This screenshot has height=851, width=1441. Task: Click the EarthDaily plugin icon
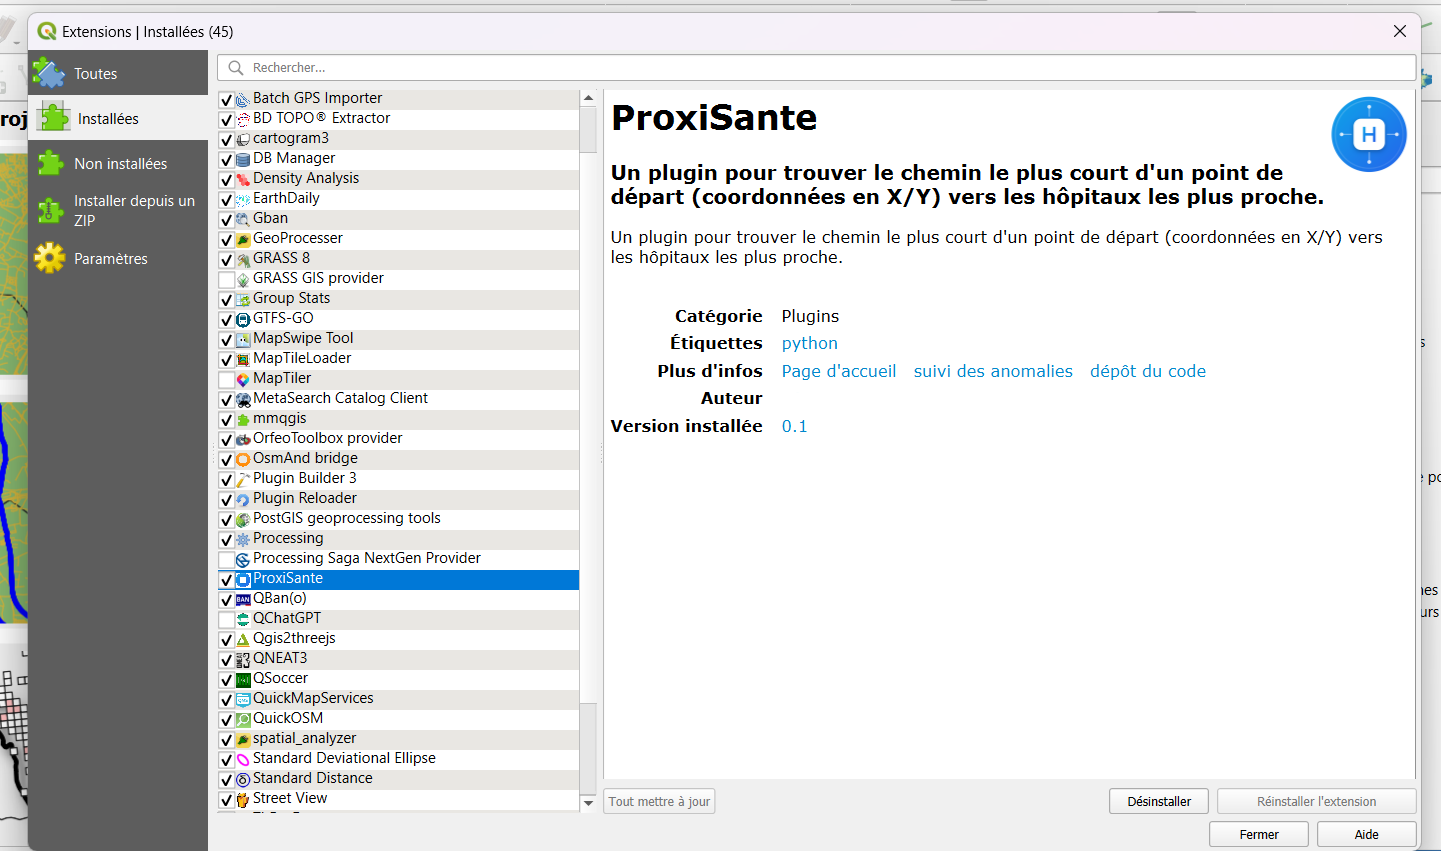pos(242,199)
